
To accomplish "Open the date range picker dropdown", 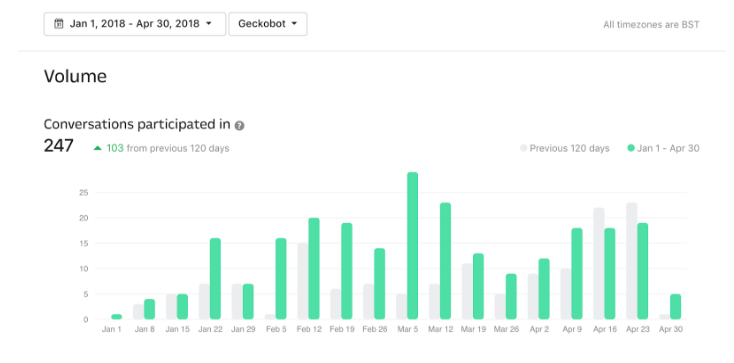I will [x=135, y=24].
